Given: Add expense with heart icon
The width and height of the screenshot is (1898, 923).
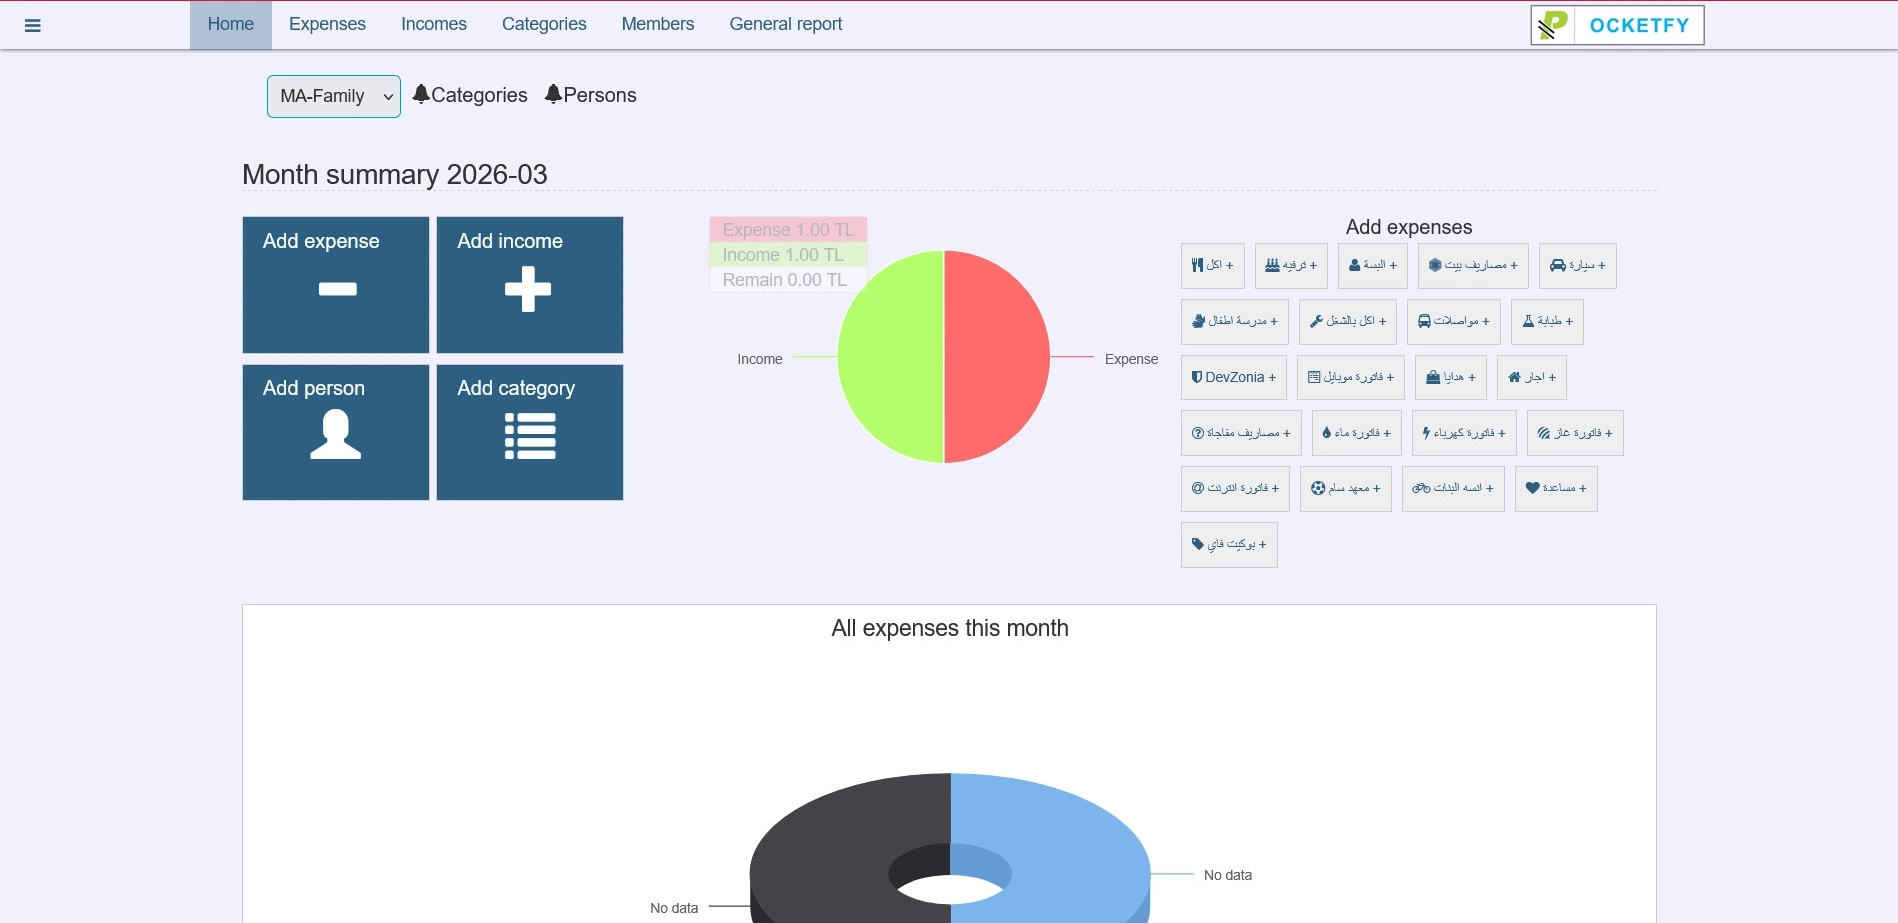Looking at the screenshot, I should [x=1555, y=489].
